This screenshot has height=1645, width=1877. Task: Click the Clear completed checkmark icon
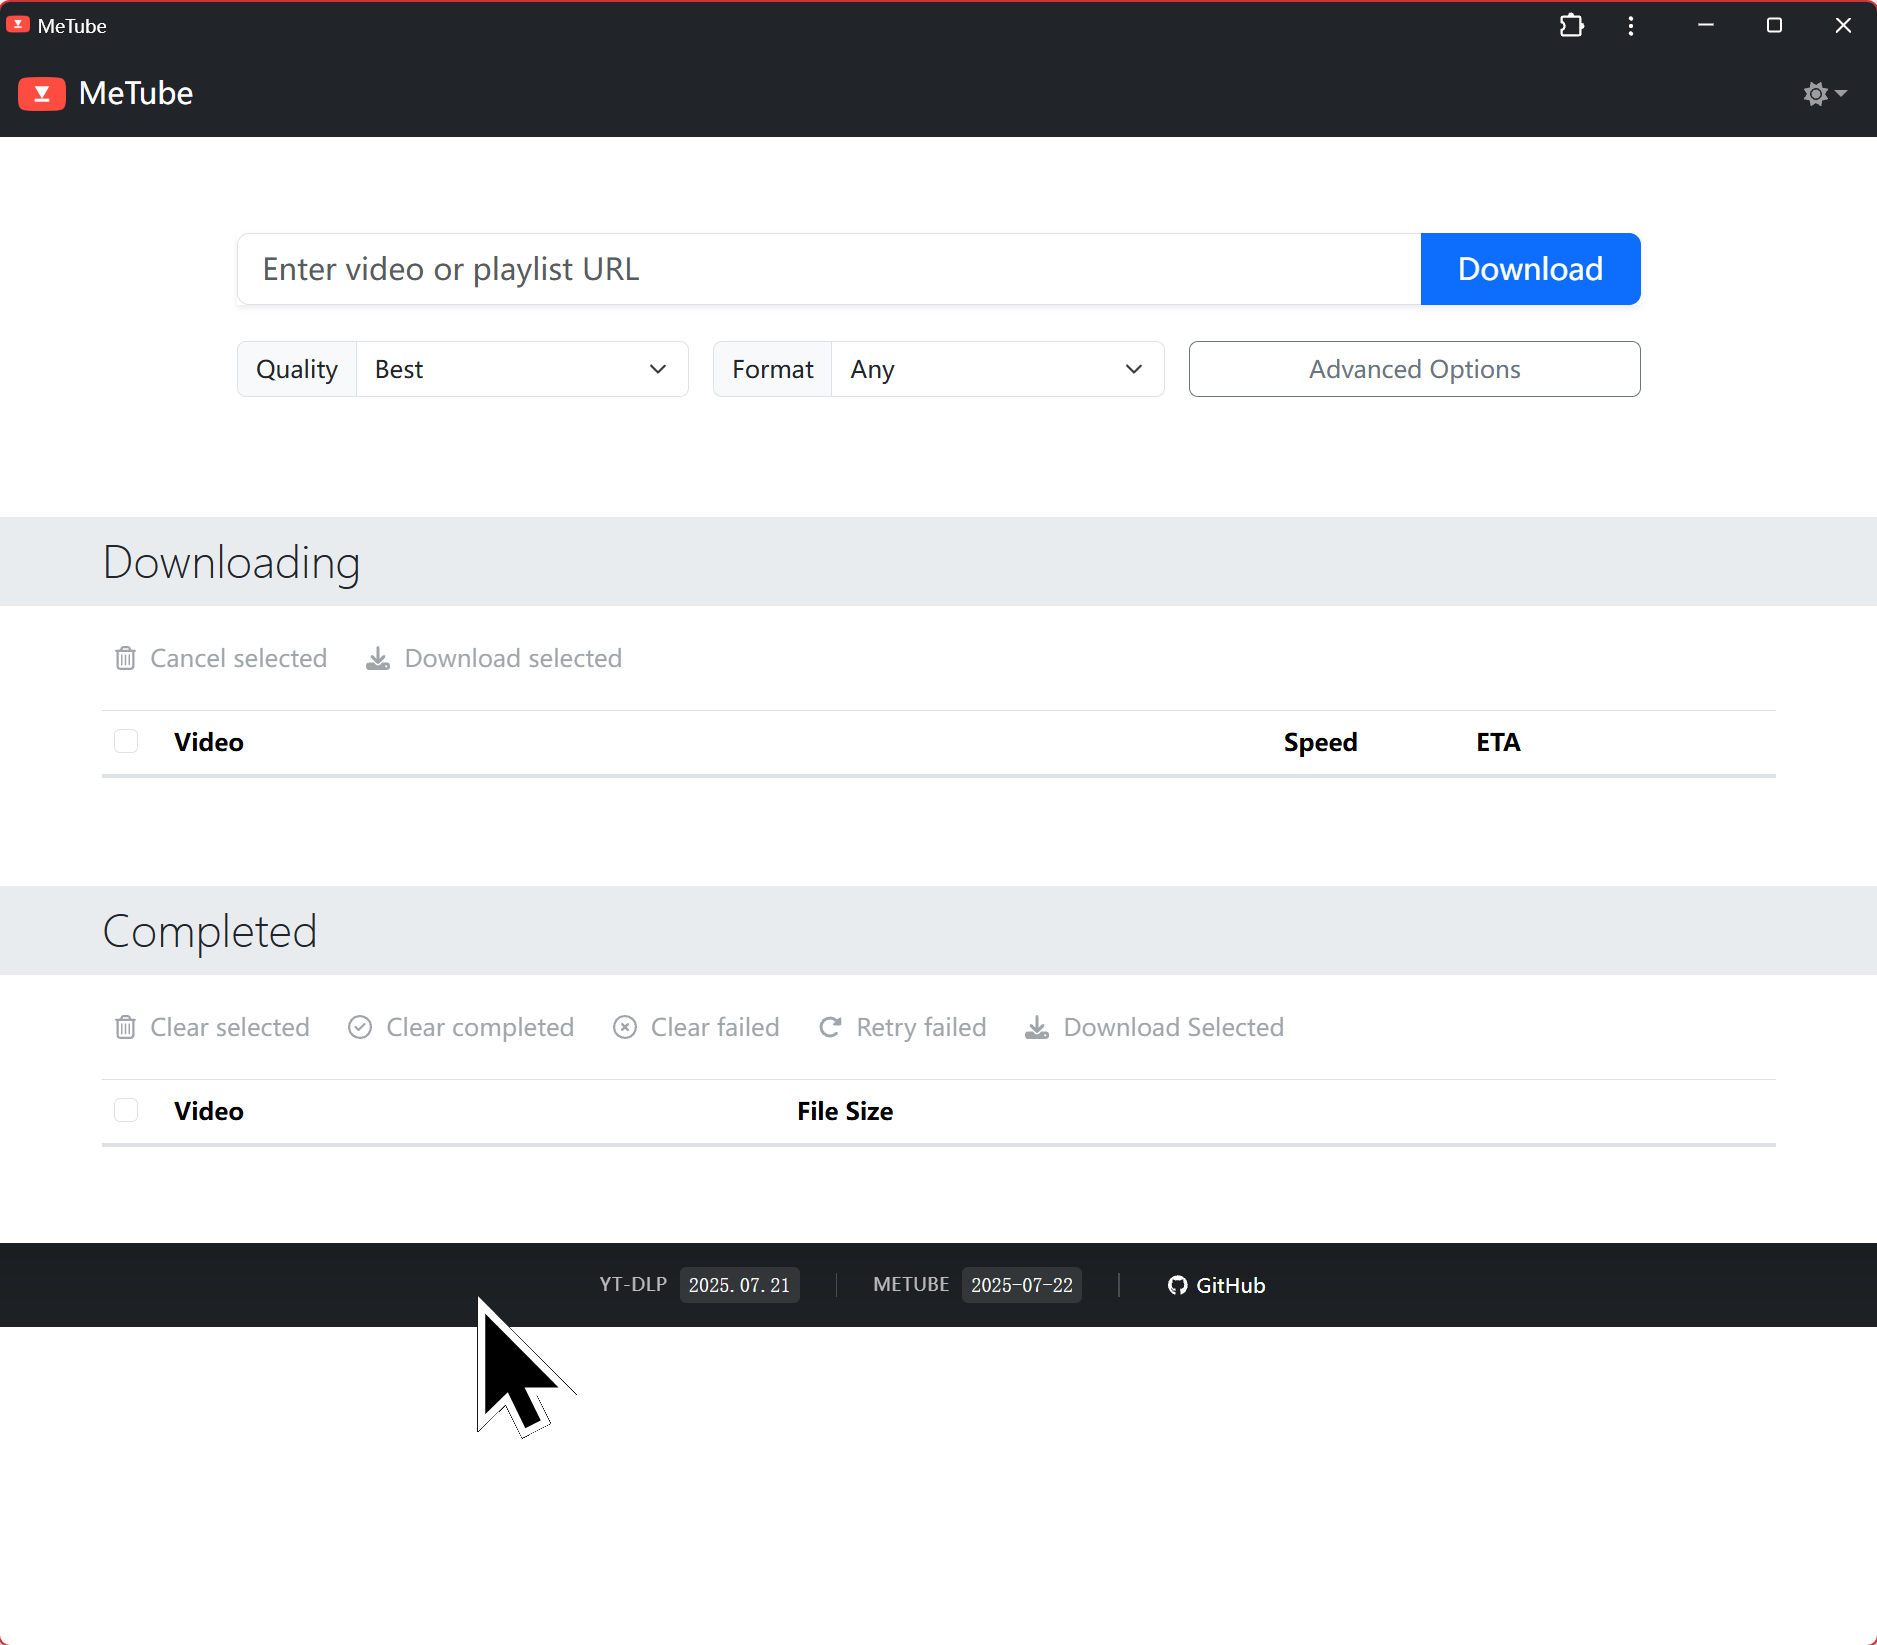point(360,1027)
